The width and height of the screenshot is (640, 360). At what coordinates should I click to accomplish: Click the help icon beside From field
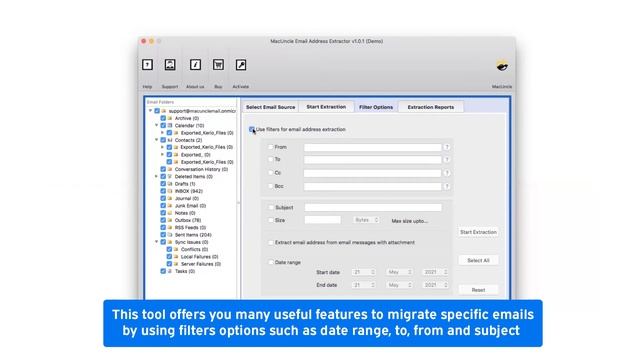click(447, 147)
